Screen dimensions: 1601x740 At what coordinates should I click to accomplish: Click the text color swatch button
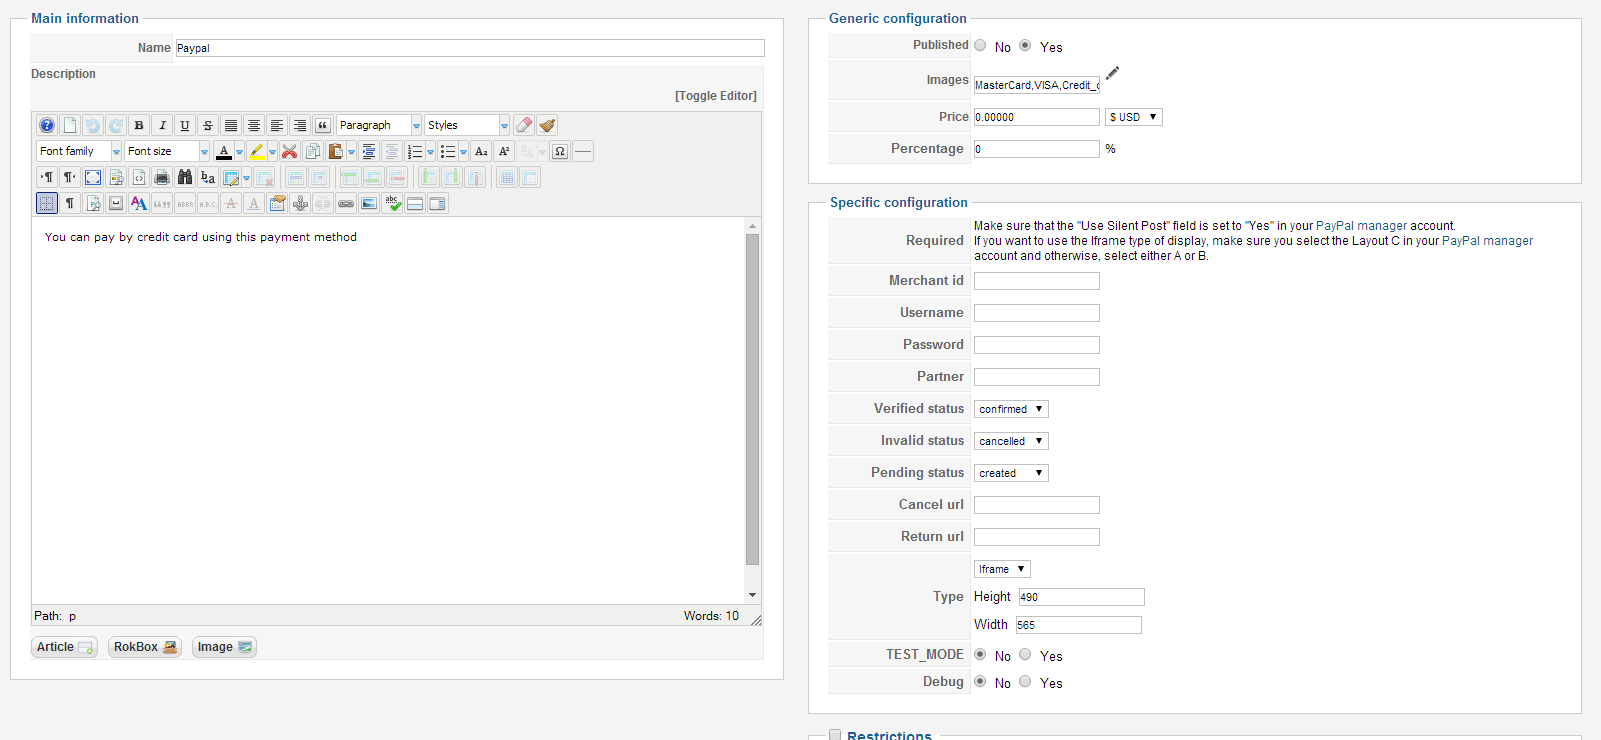point(224,151)
